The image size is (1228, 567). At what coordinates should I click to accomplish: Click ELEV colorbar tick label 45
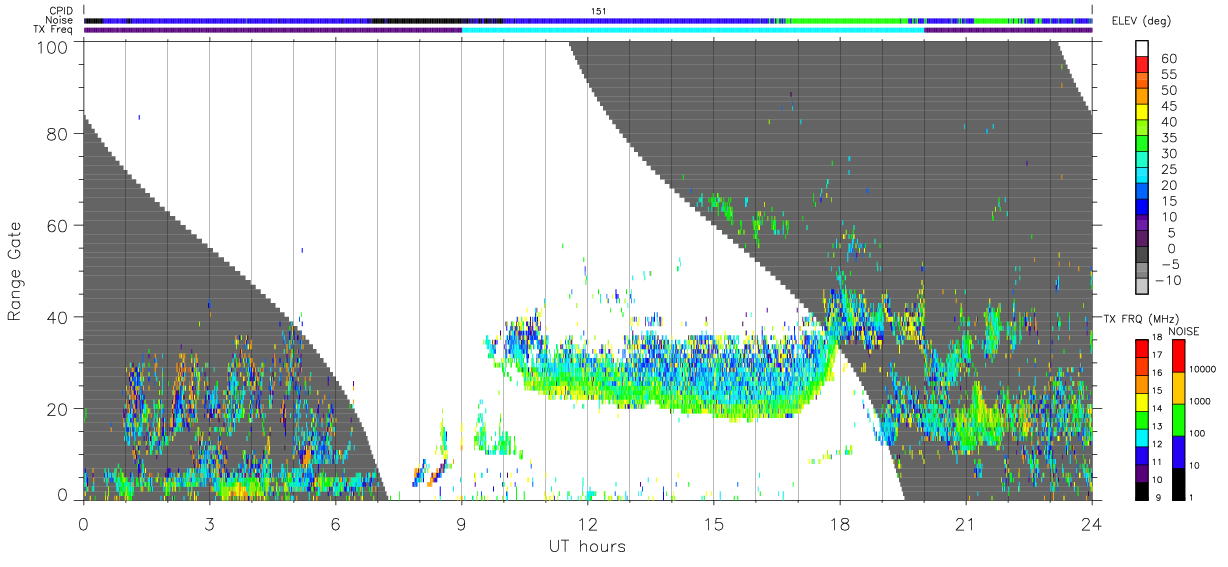pos(1168,107)
